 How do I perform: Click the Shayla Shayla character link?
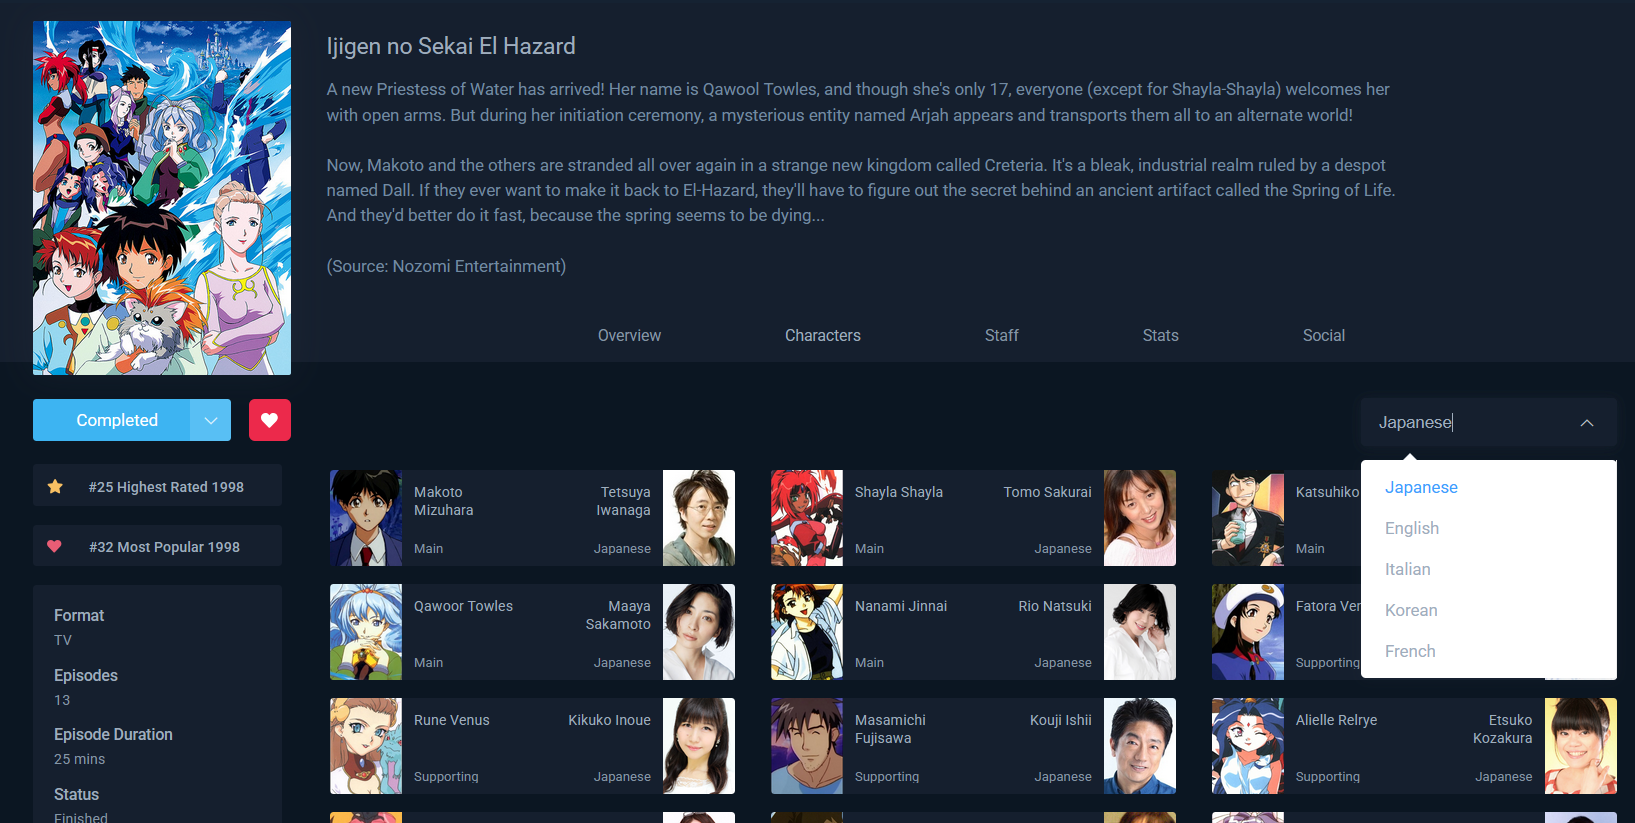coord(898,492)
